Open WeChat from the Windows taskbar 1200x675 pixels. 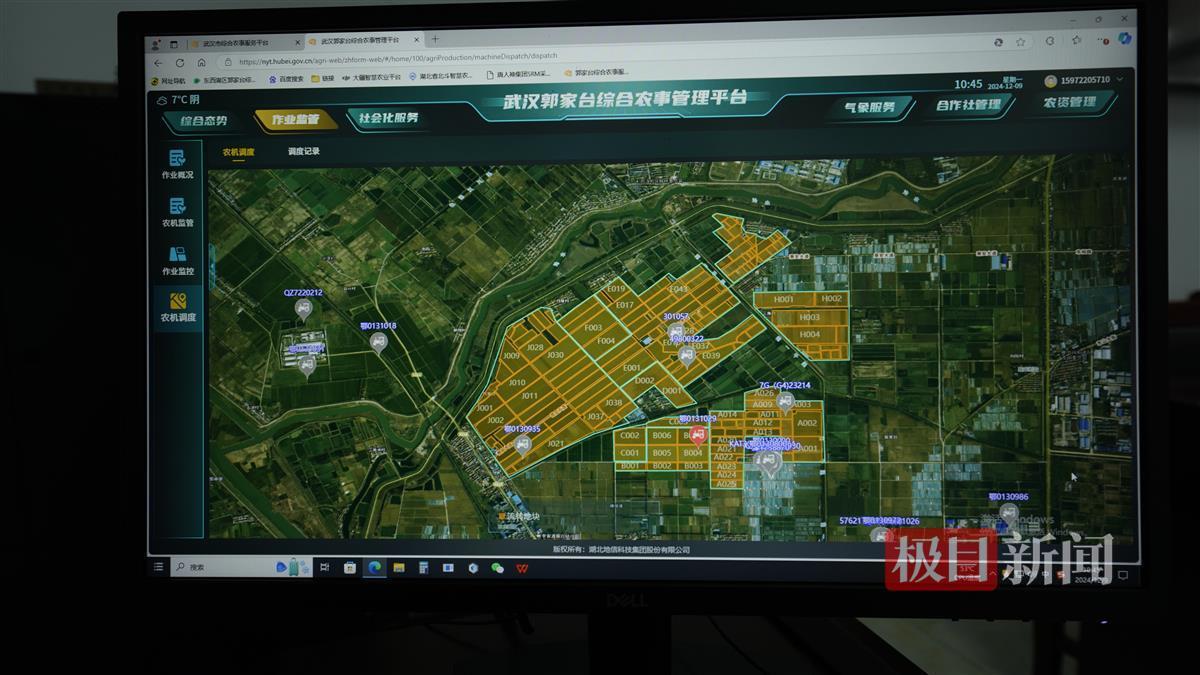coord(497,568)
